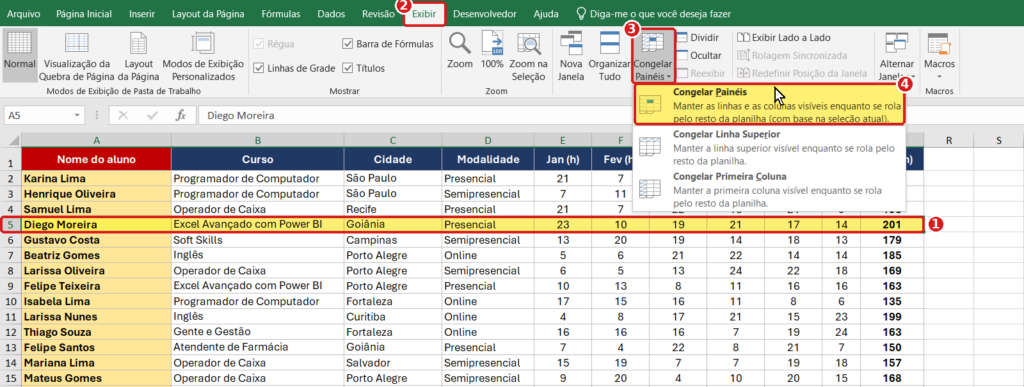Click the cell Gustavo Costa
This screenshot has width=1024, height=387.
coord(97,240)
